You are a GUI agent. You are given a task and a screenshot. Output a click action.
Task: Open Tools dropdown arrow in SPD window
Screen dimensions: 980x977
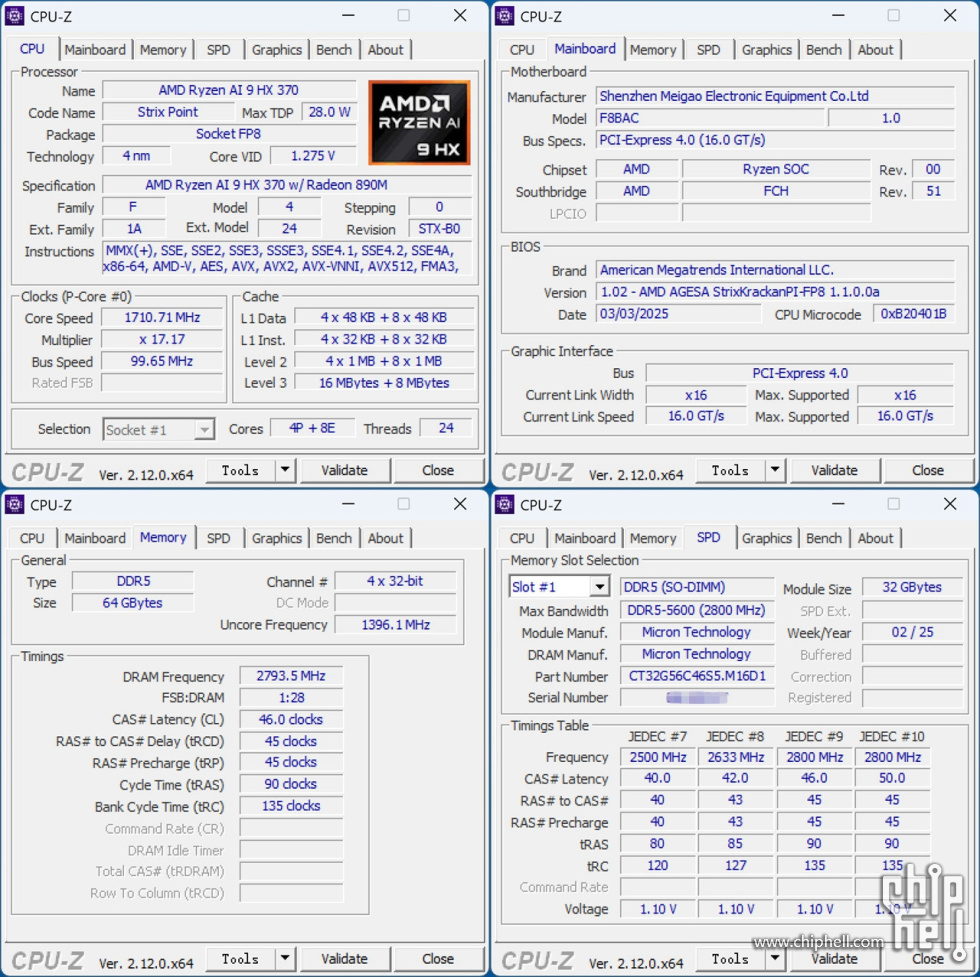click(x=775, y=958)
